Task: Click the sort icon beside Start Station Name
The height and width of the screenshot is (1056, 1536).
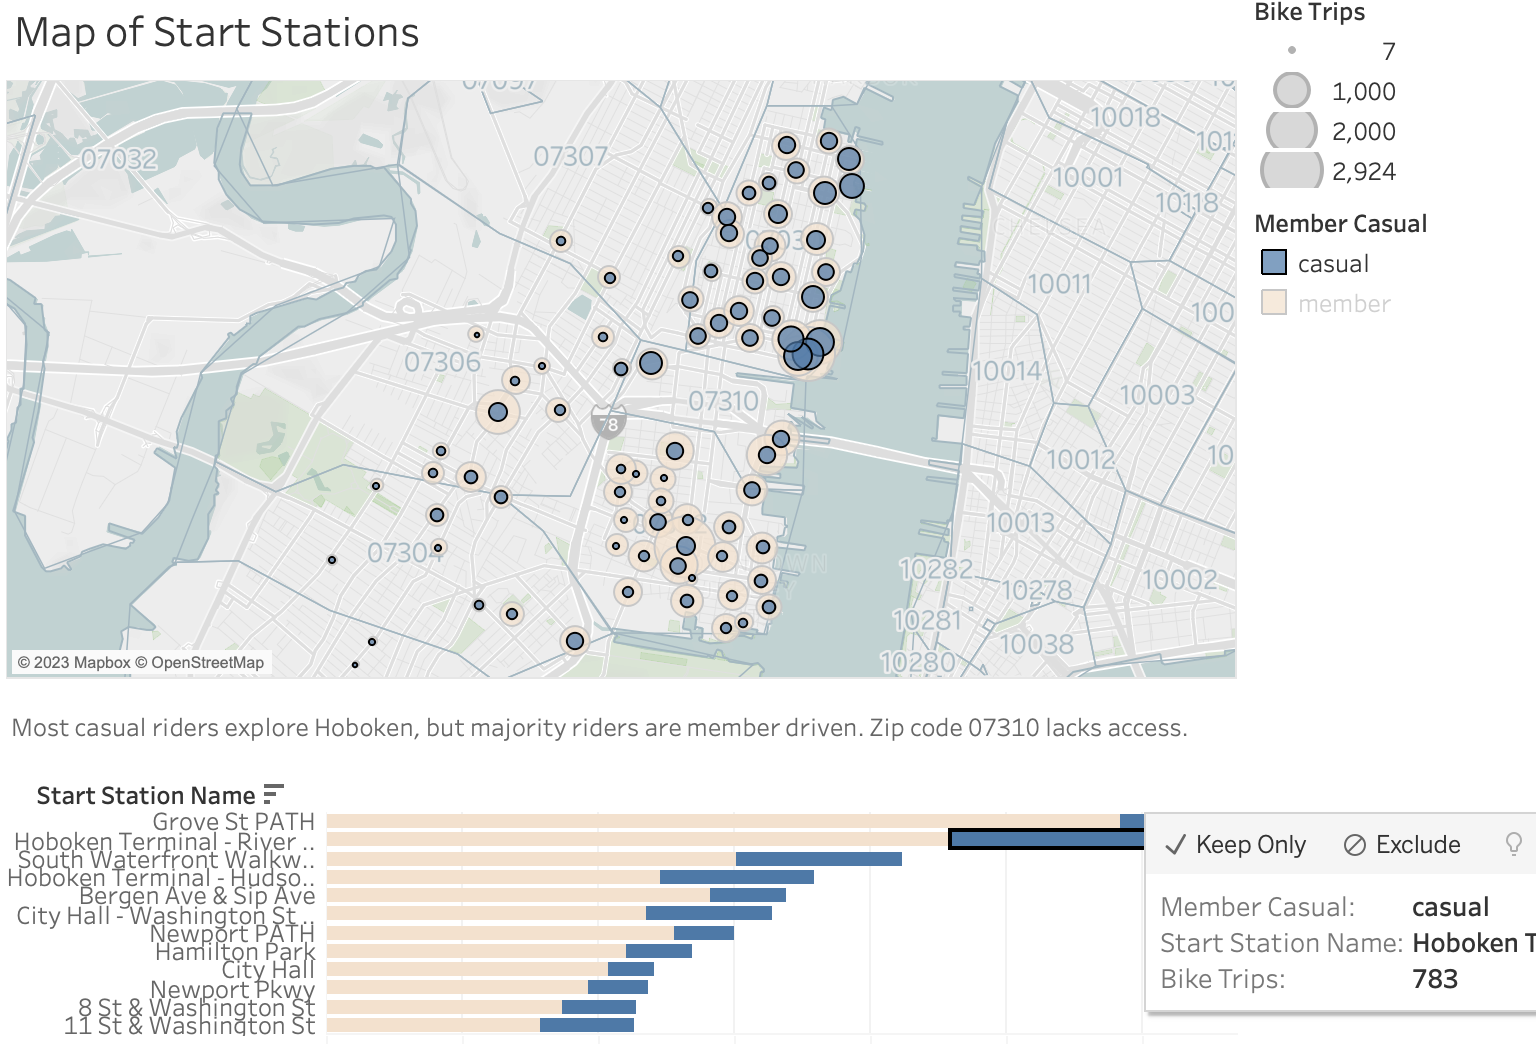Action: click(x=271, y=793)
